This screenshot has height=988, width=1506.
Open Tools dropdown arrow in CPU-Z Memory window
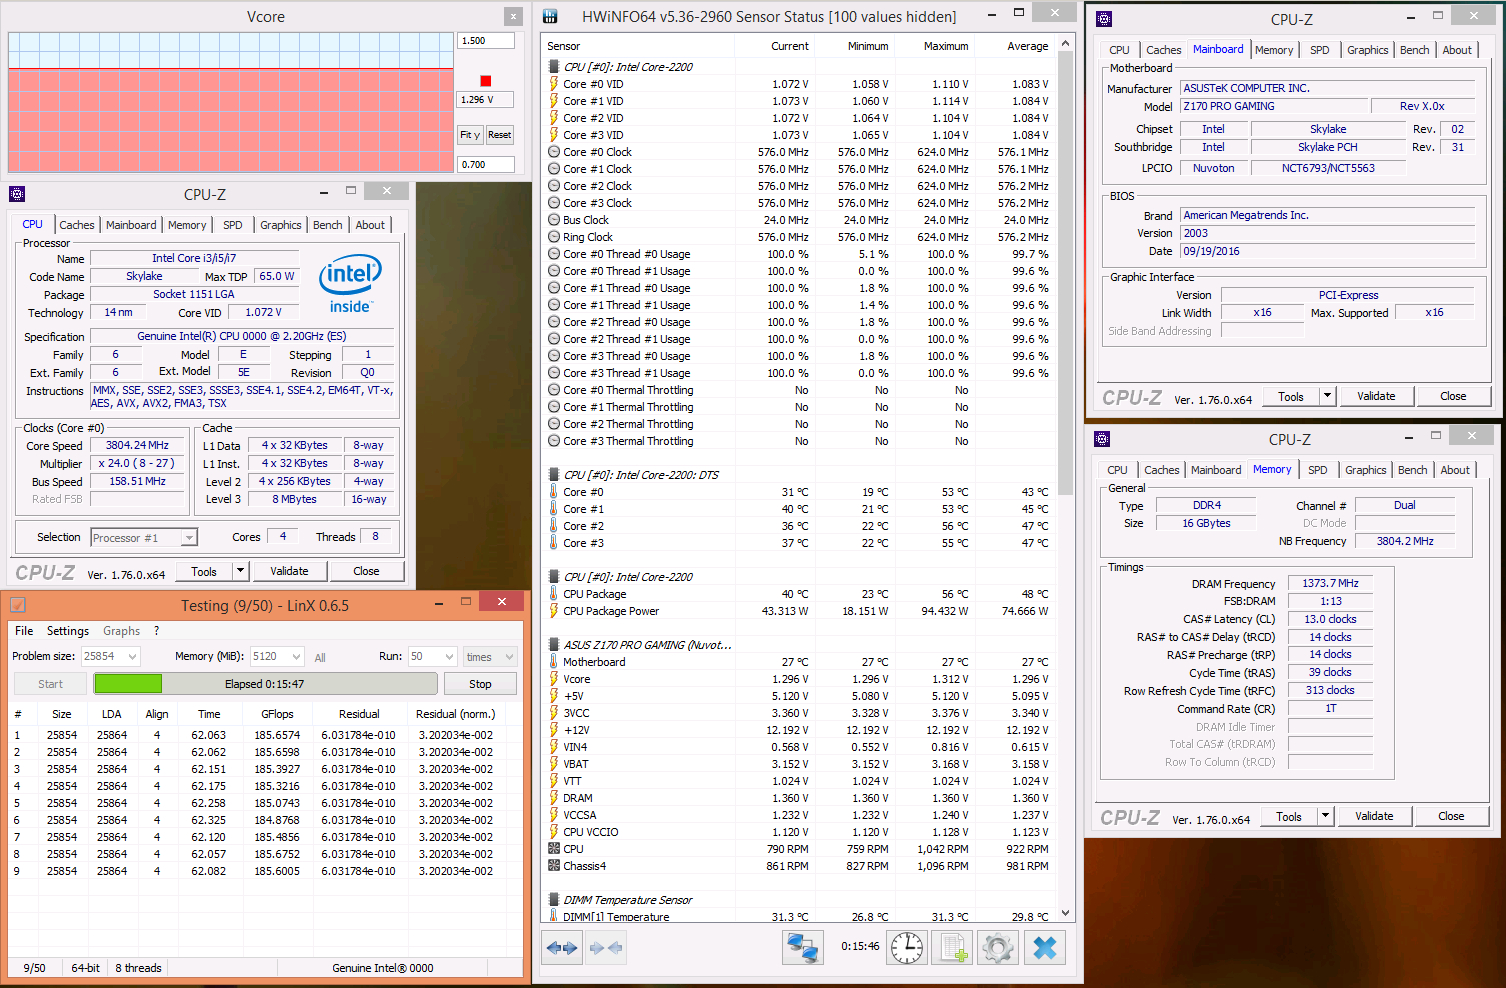click(1325, 816)
